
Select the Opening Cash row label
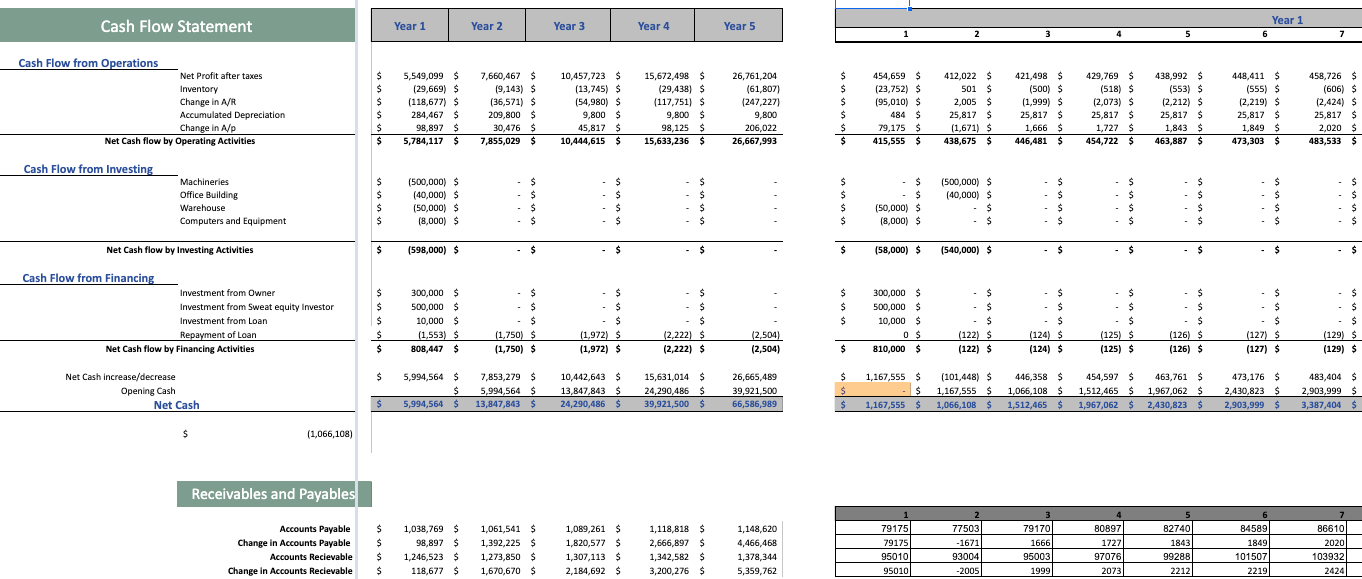click(x=148, y=391)
